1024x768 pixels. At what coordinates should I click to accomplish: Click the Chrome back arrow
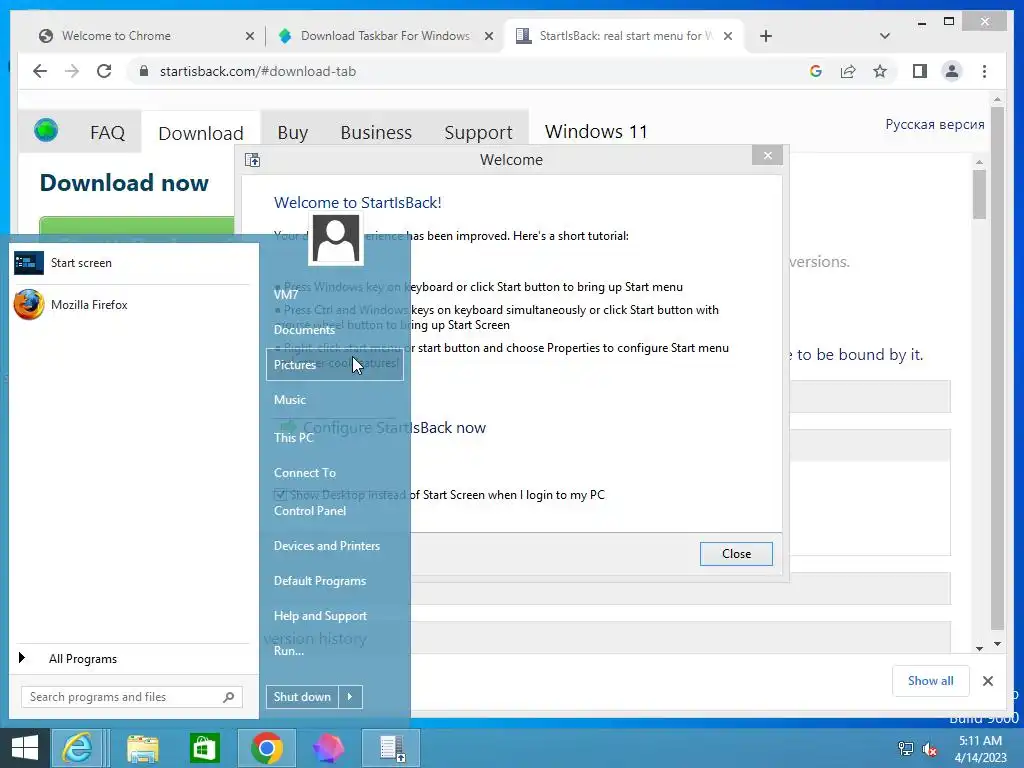[x=40, y=71]
